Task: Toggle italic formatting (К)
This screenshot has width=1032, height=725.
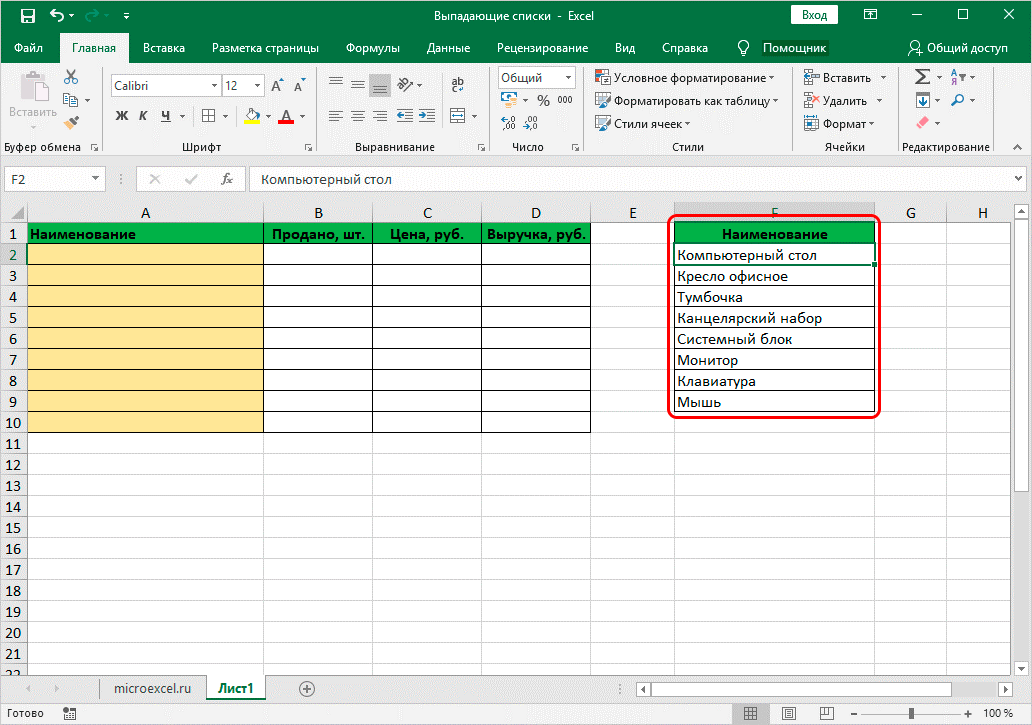Action: (x=144, y=116)
